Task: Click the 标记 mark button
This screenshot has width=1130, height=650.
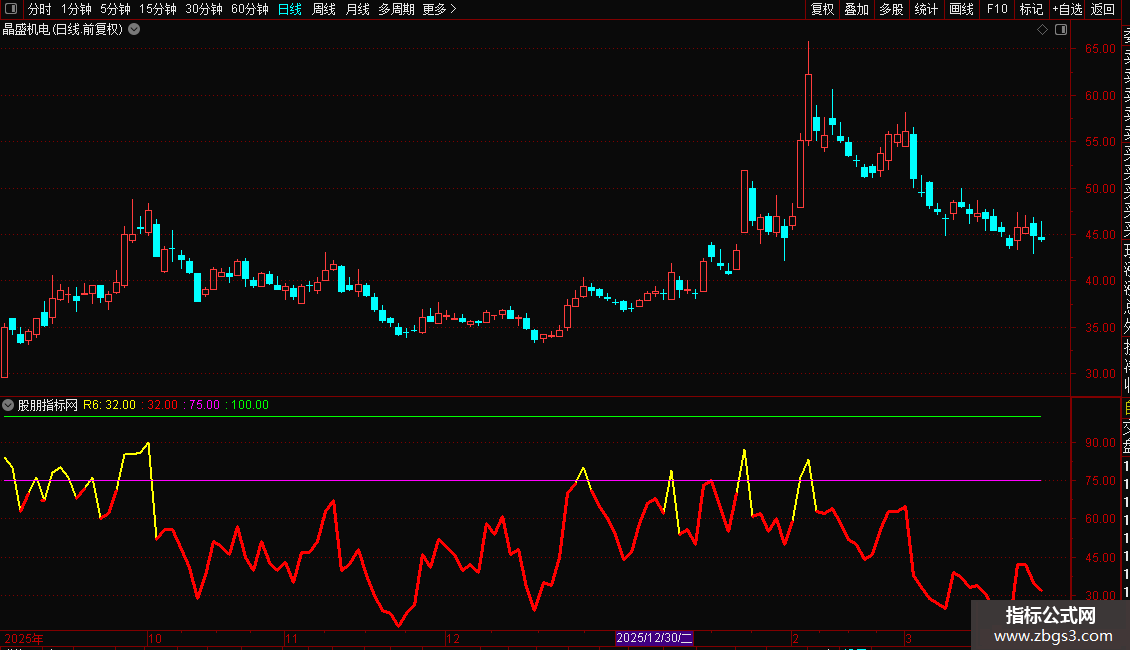Action: coord(1031,9)
